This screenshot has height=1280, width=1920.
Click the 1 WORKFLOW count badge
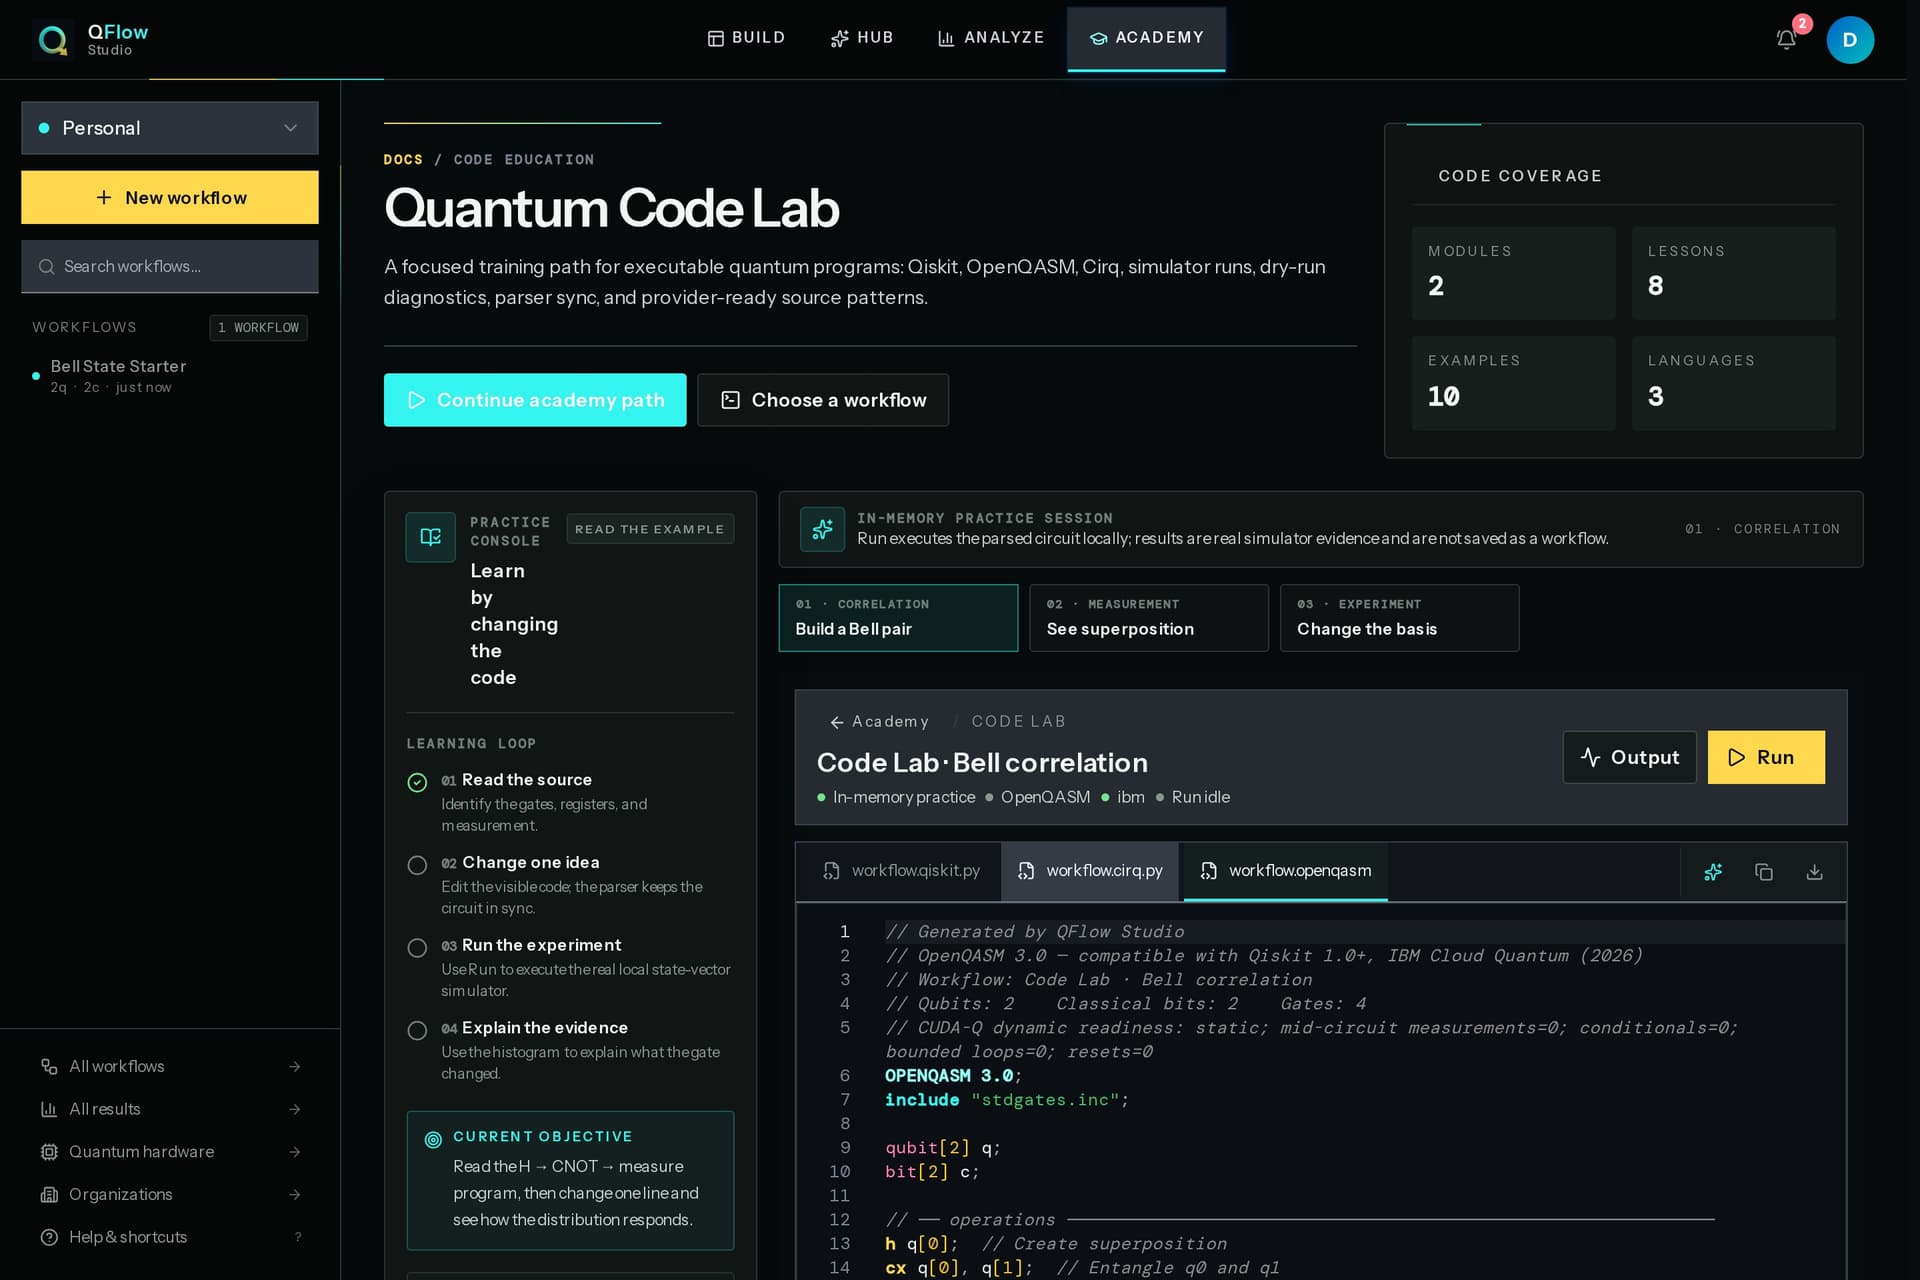click(259, 328)
